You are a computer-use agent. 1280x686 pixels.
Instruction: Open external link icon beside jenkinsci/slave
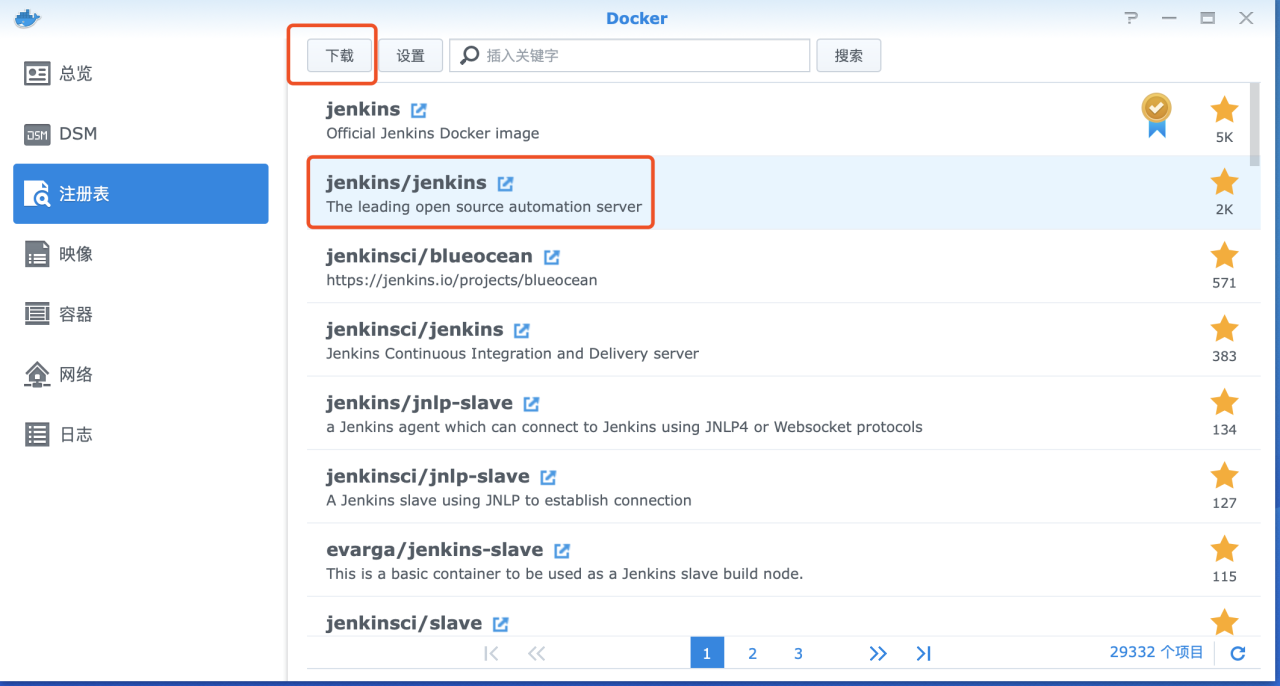[x=501, y=624]
